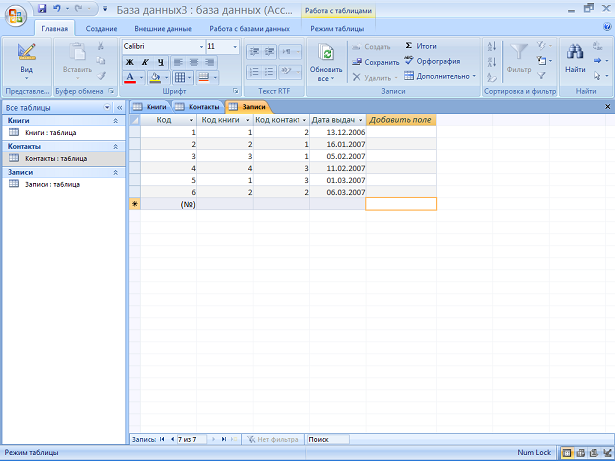Clear all sorts icon

(x=492, y=77)
